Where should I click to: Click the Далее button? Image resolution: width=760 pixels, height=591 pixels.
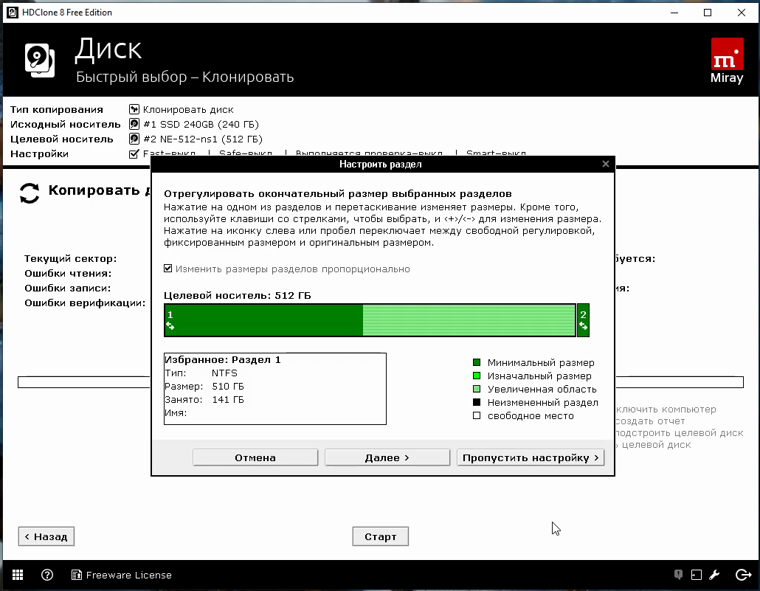tap(387, 458)
